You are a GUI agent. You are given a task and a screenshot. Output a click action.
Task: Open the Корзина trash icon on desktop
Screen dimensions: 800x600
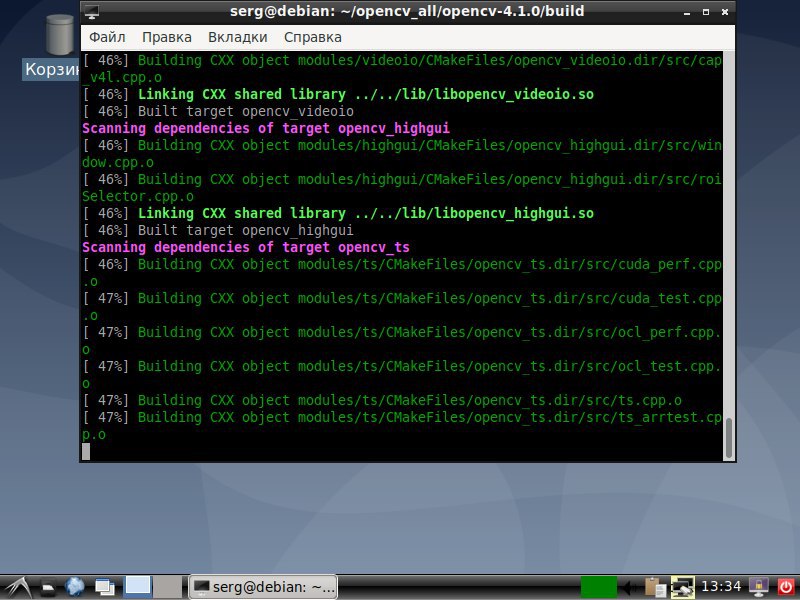click(60, 35)
